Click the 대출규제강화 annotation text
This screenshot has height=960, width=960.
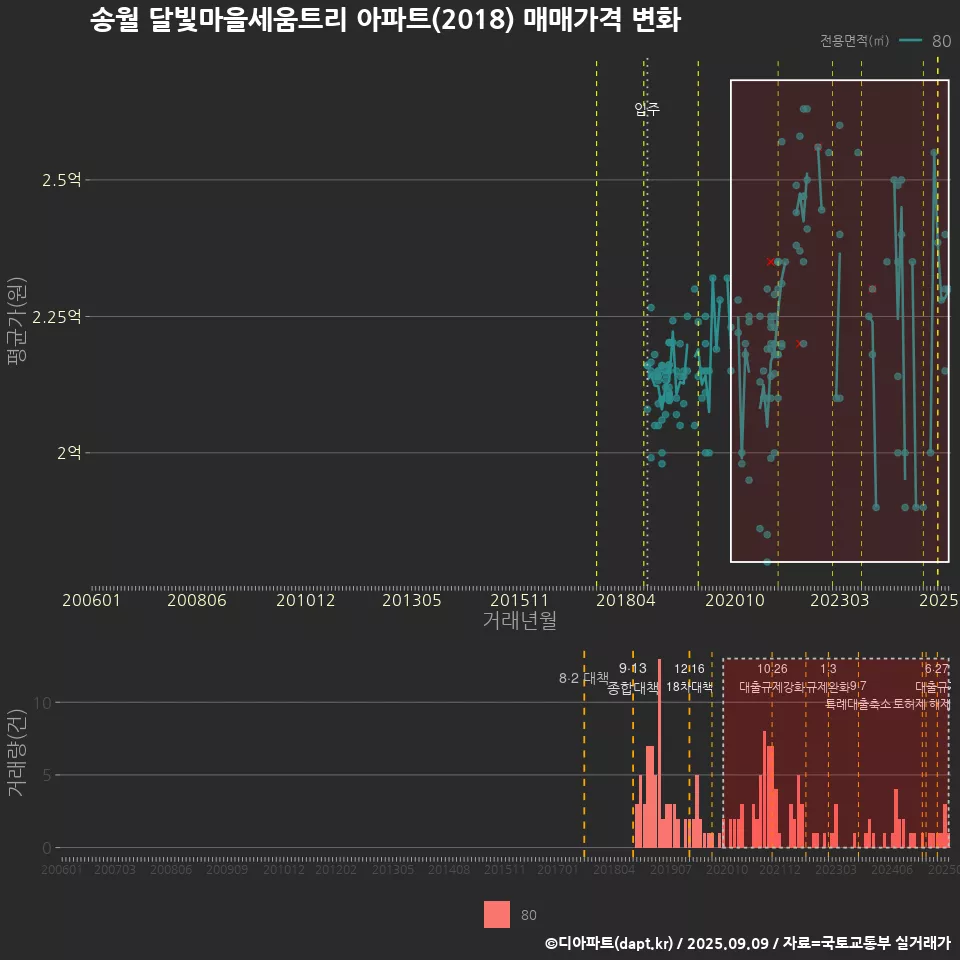[771, 687]
